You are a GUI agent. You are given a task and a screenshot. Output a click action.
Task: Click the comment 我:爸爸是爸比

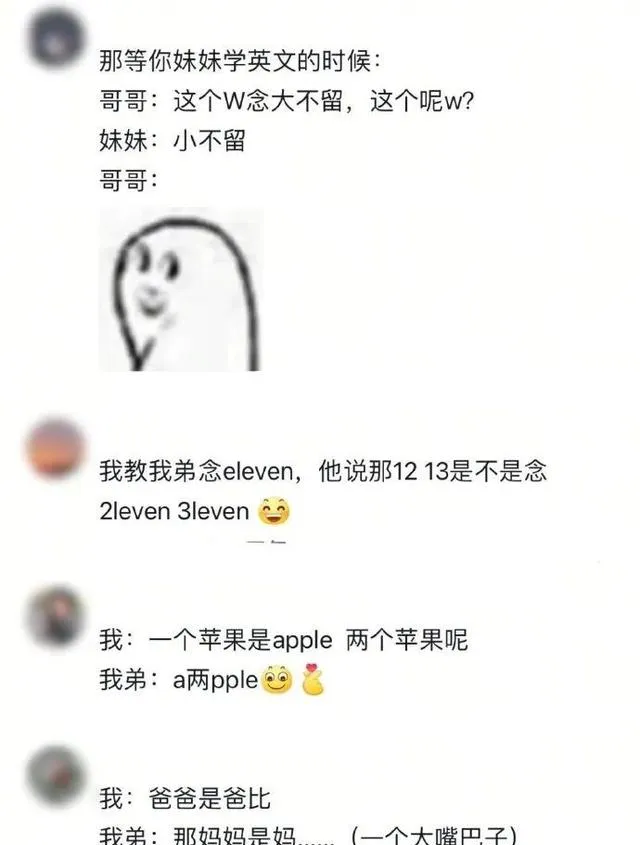(x=185, y=798)
